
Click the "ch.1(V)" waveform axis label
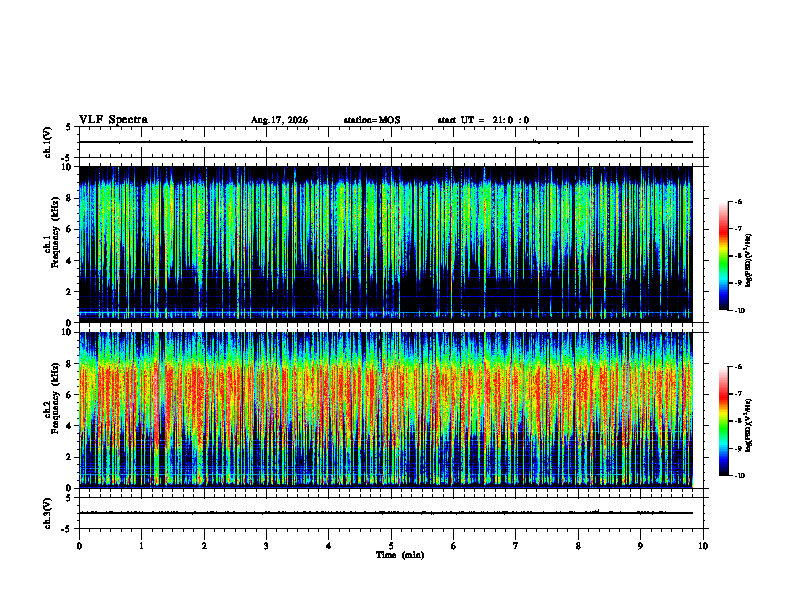point(48,142)
